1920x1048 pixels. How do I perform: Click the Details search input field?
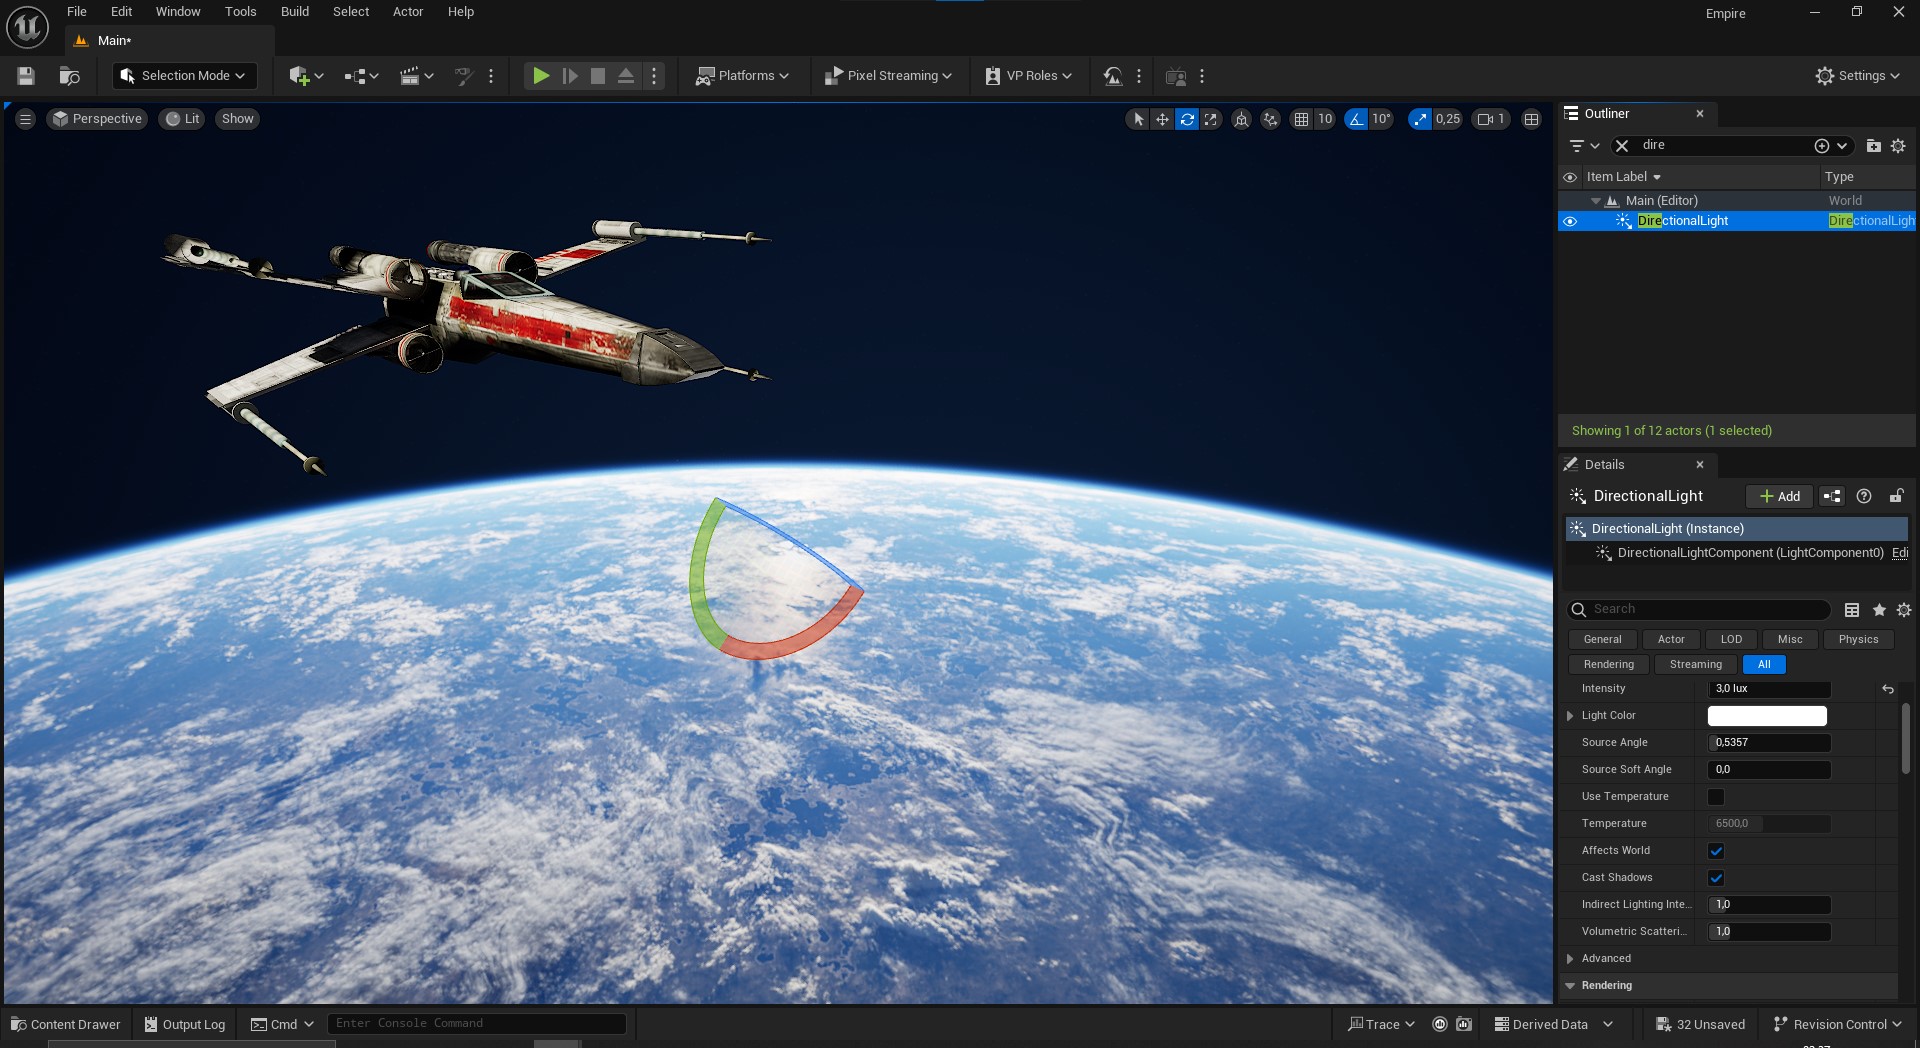pos(1699,610)
